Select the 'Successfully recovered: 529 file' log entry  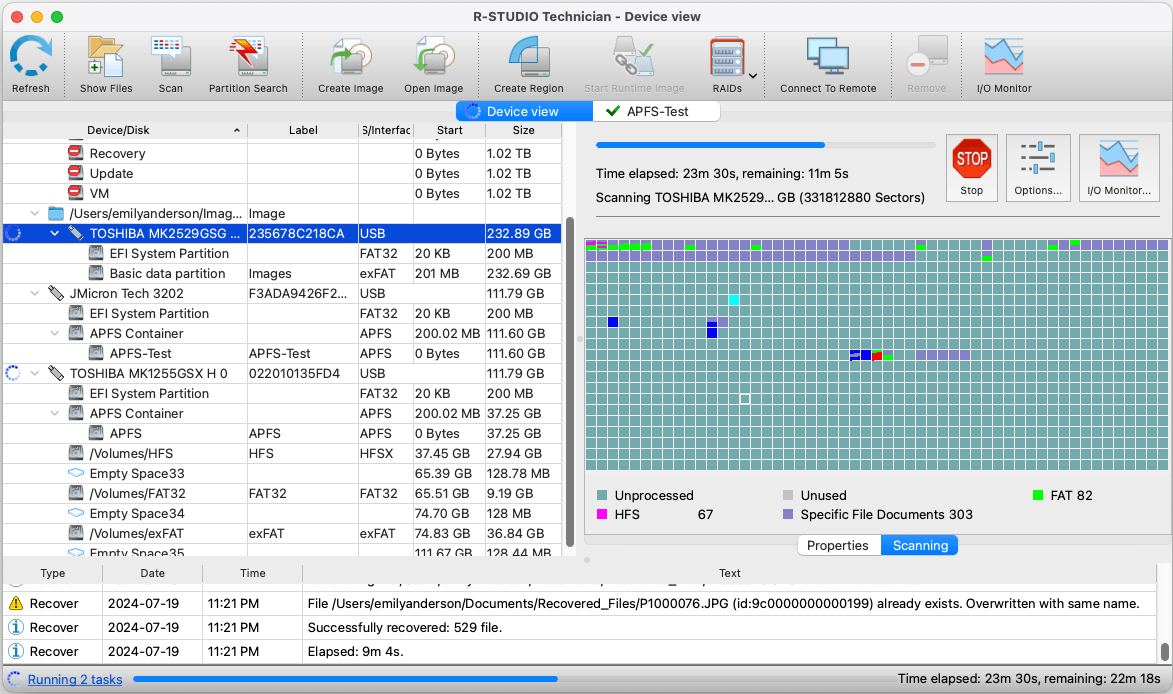coord(581,627)
